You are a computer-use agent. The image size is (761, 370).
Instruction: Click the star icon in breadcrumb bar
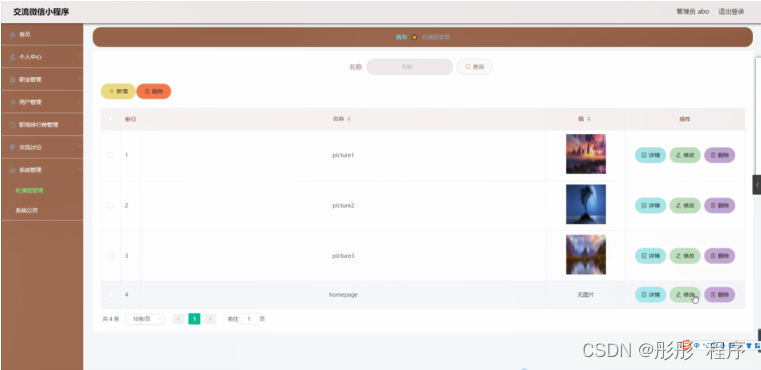414,37
